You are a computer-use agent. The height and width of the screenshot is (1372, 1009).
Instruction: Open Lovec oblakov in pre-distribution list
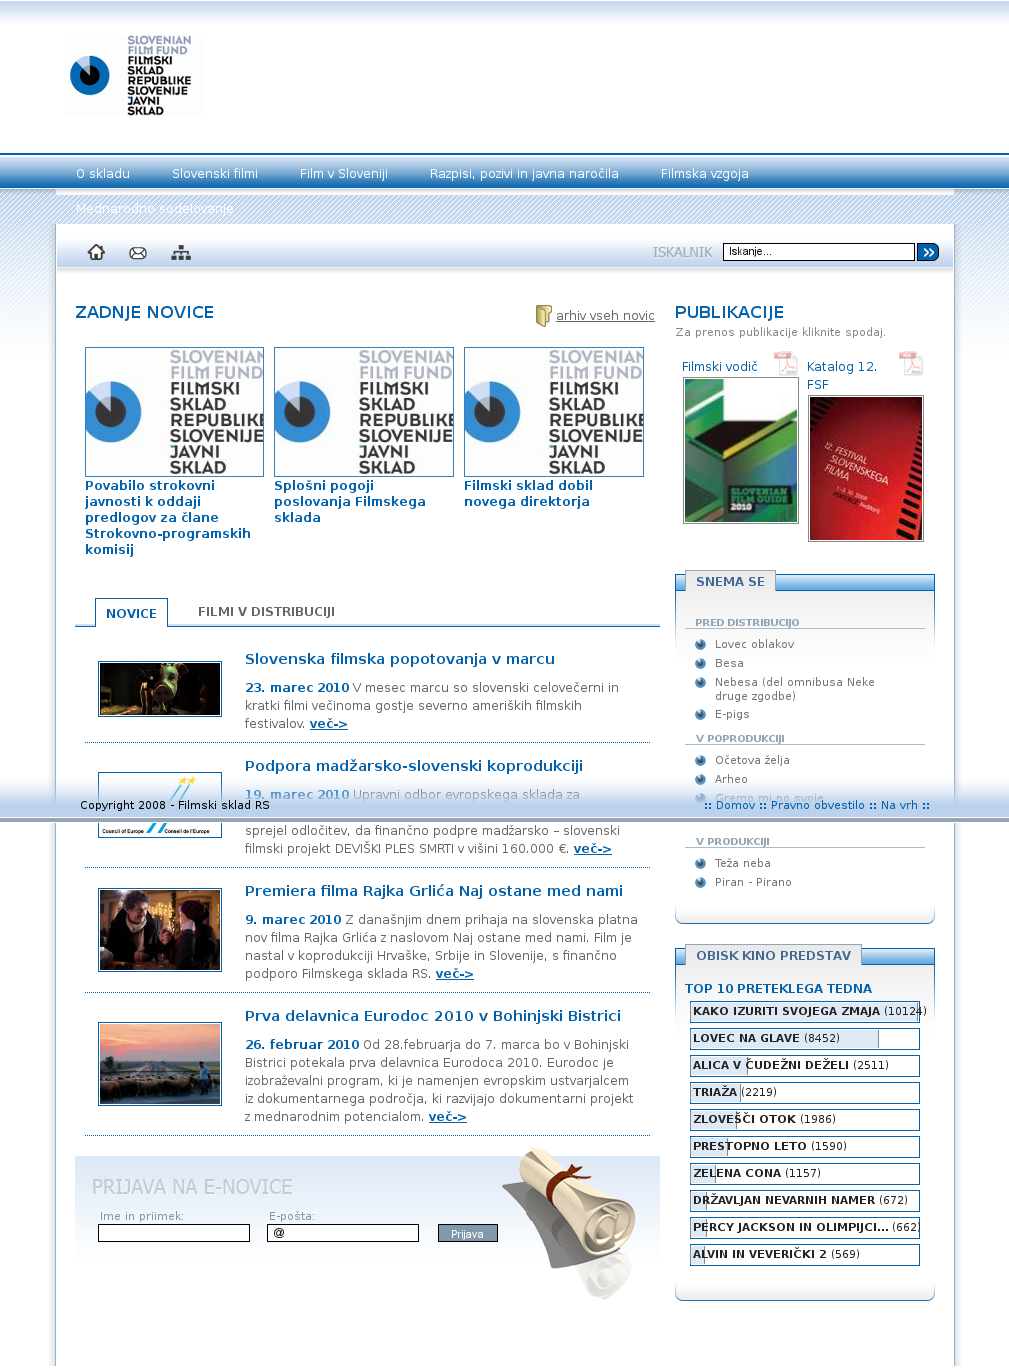754,645
